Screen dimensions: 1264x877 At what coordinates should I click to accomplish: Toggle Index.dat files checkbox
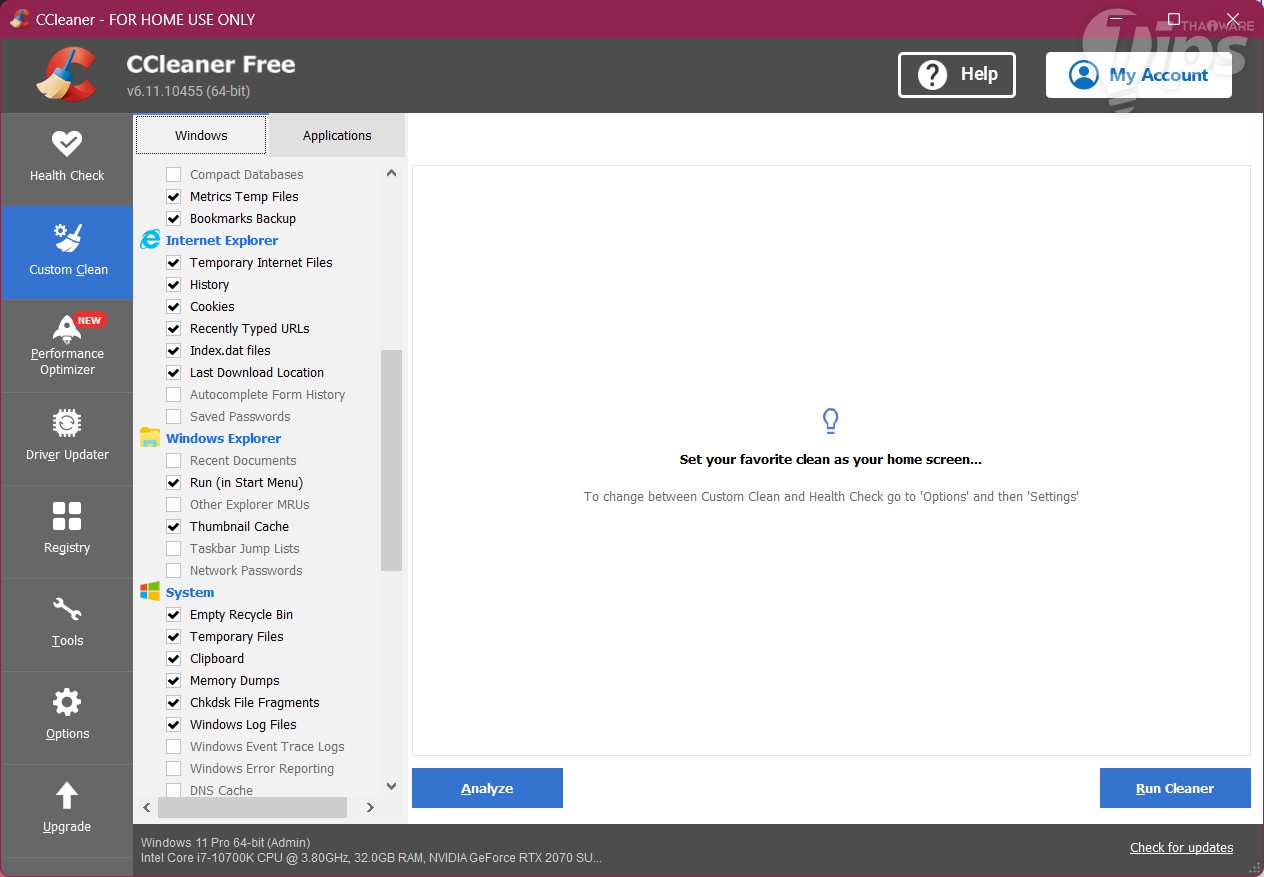click(174, 350)
